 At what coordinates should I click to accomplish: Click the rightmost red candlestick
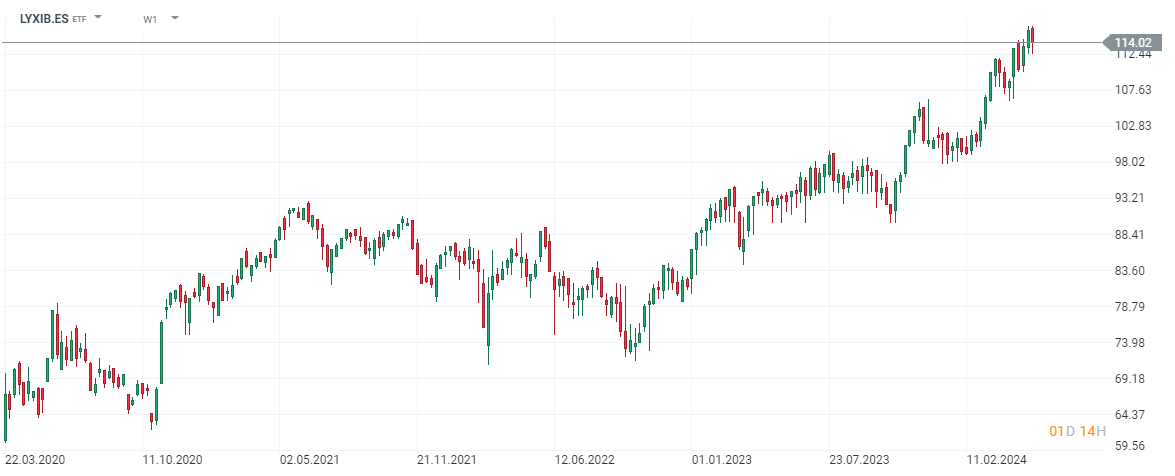tap(1032, 38)
